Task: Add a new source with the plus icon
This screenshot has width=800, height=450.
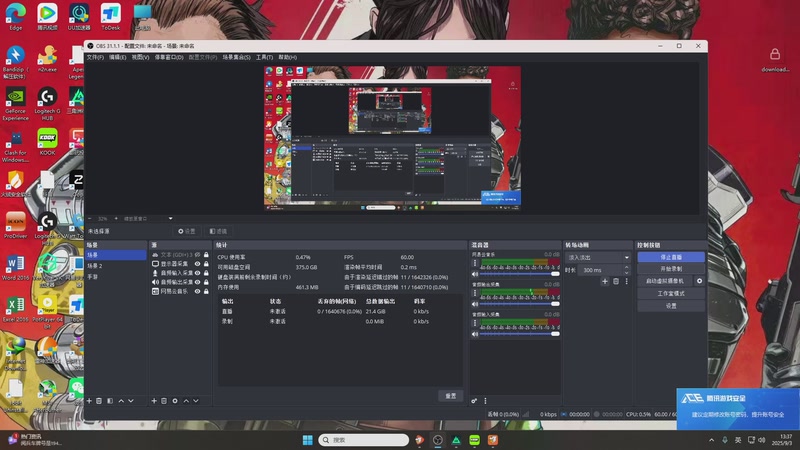Action: click(154, 401)
